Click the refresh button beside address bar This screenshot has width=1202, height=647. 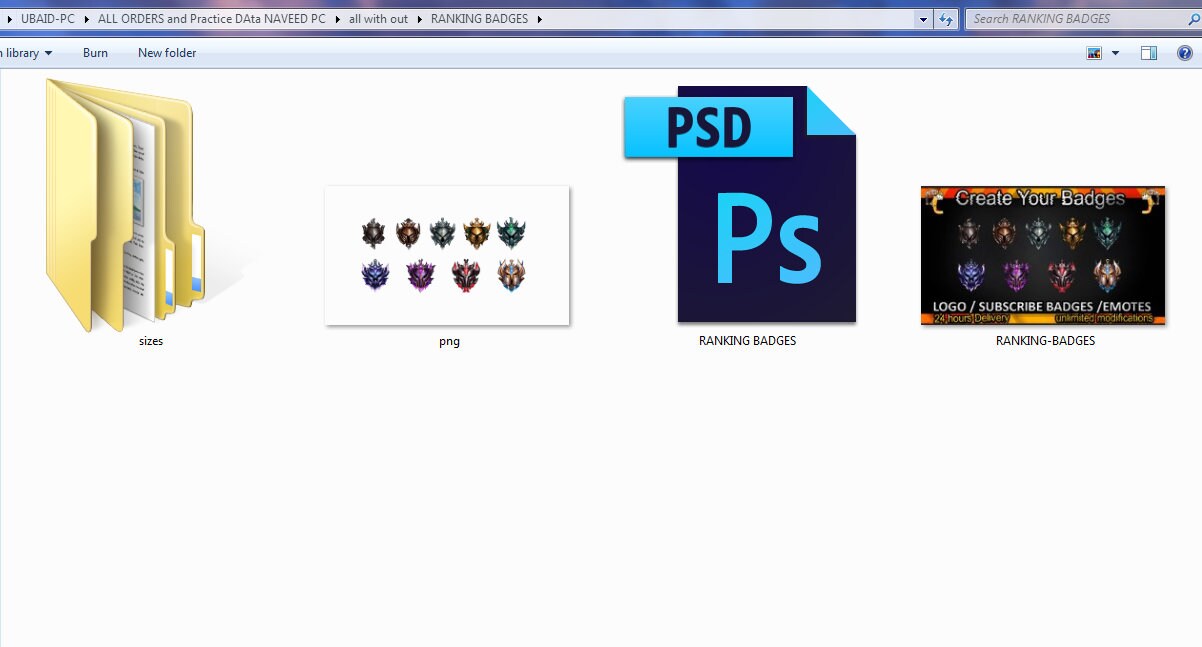click(x=945, y=19)
